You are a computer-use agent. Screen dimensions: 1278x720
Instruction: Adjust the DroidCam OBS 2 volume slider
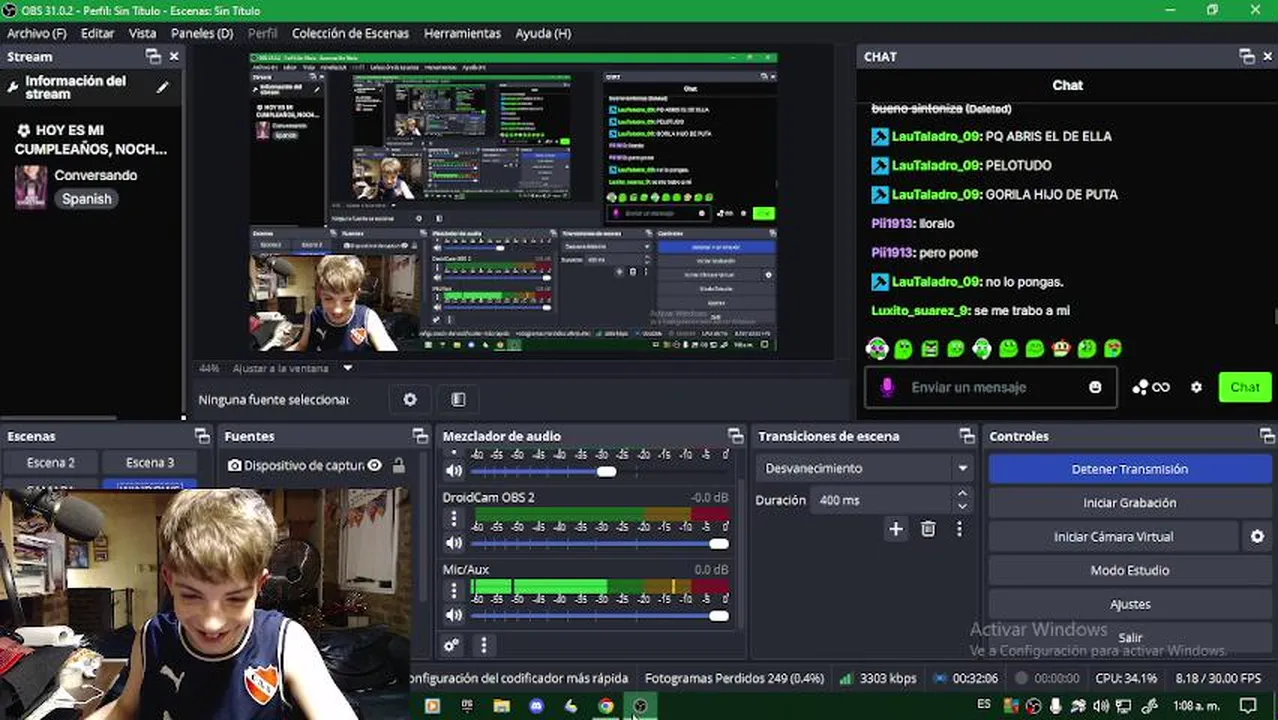599,543
